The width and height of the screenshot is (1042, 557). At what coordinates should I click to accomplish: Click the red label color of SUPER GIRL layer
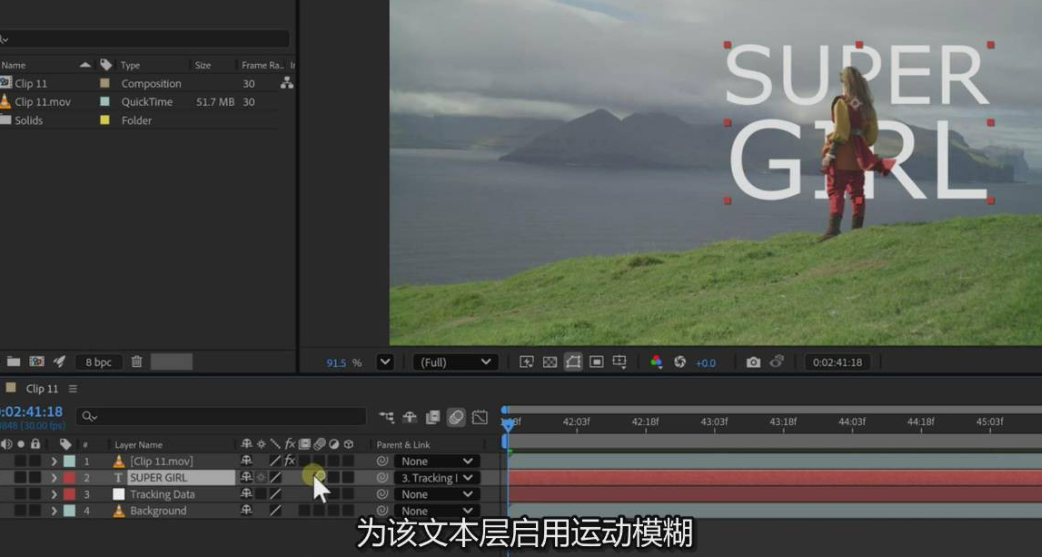pos(69,478)
